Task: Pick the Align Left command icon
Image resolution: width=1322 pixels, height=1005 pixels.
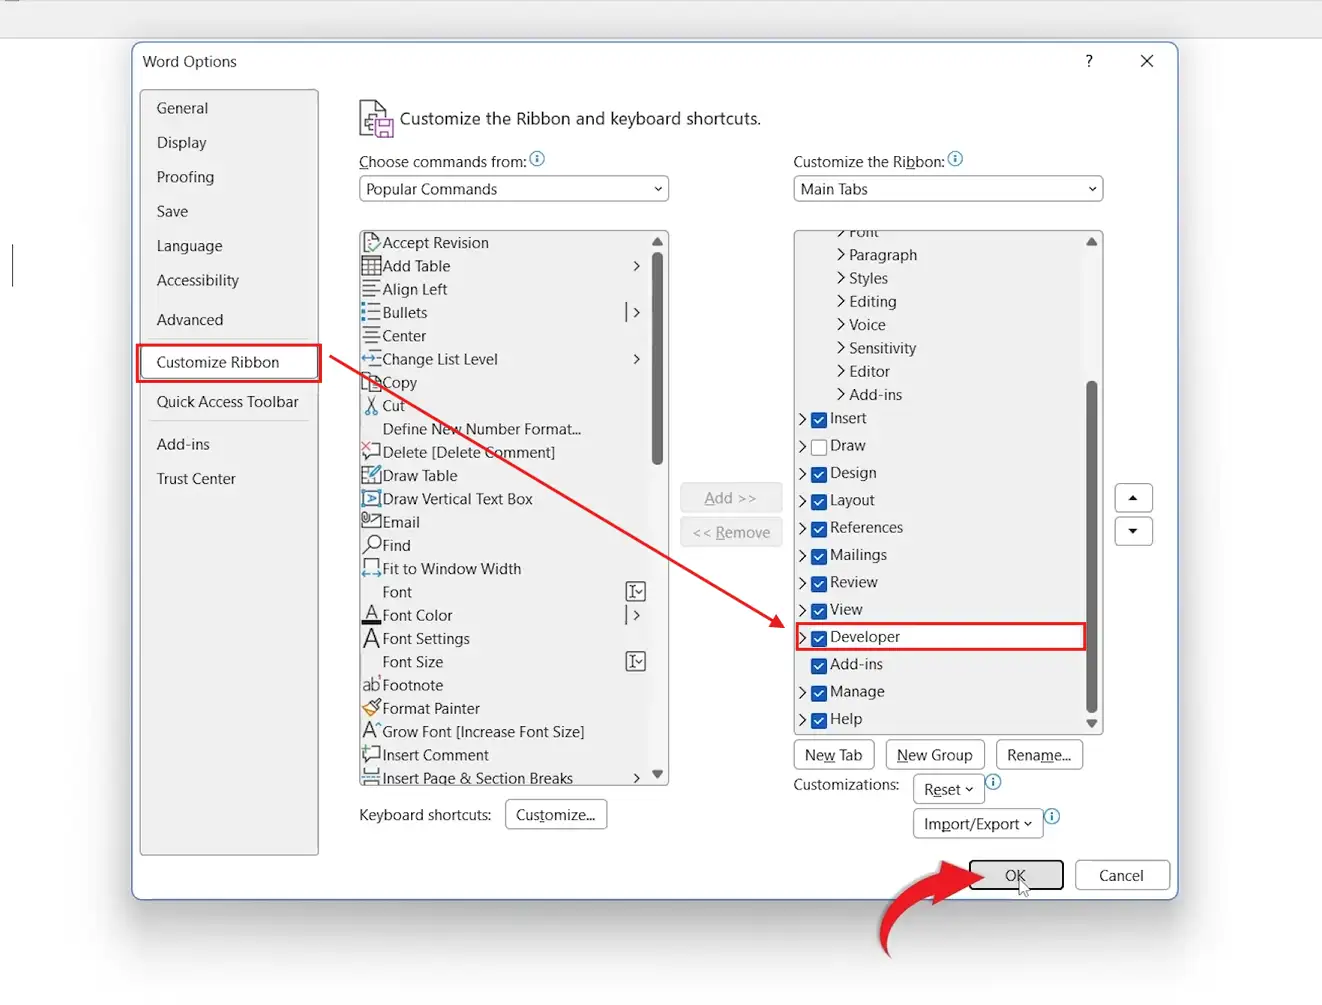Action: pos(371,289)
